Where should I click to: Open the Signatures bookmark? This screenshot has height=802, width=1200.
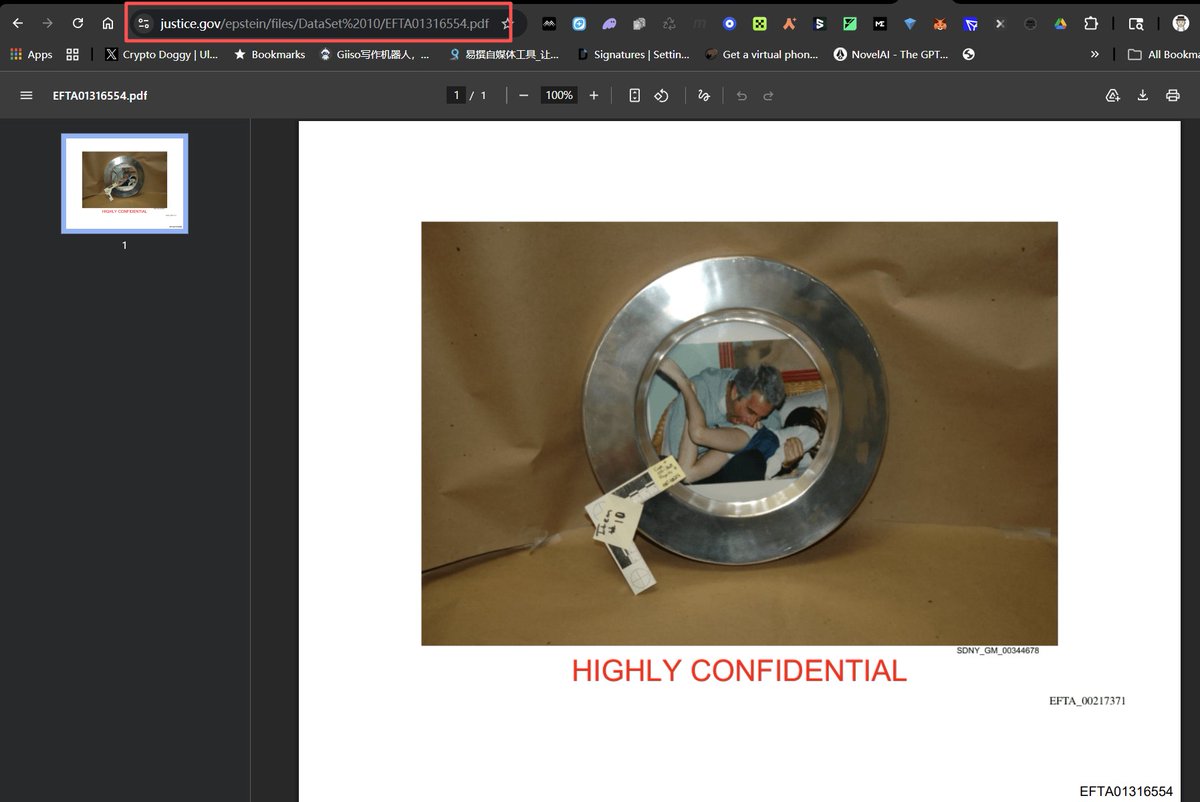(x=633, y=54)
